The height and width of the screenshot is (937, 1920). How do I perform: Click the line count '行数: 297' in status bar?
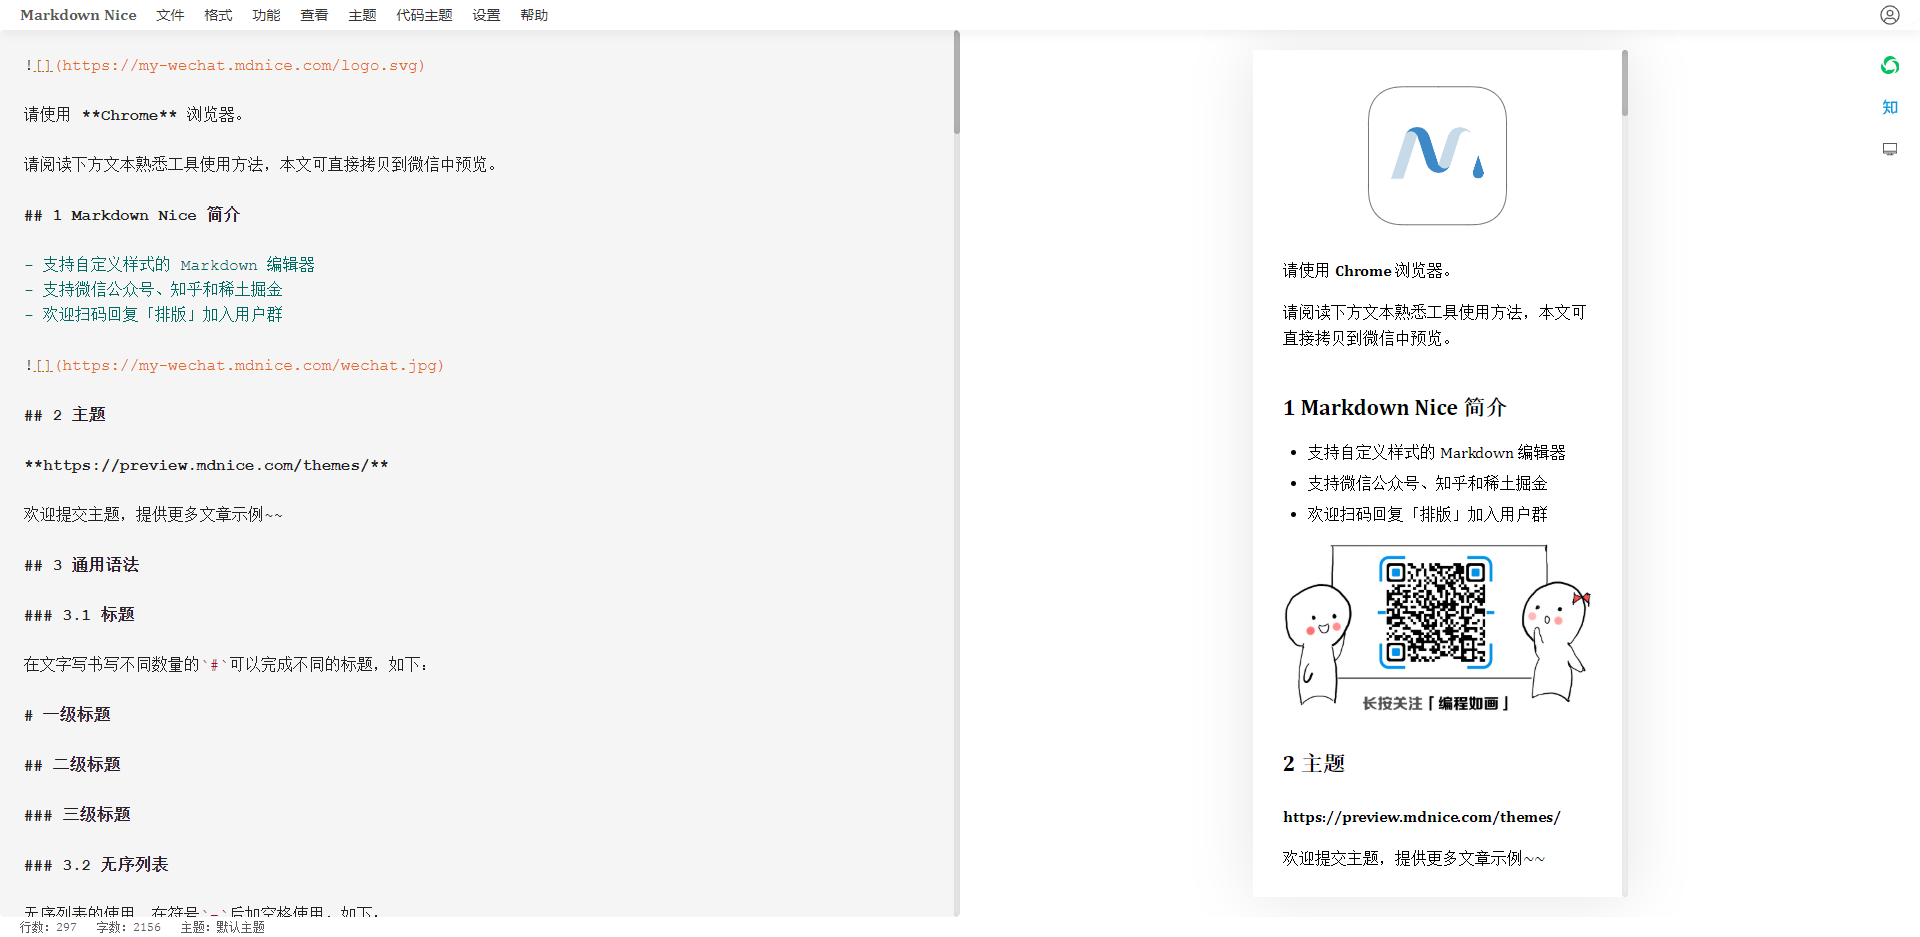(48, 928)
